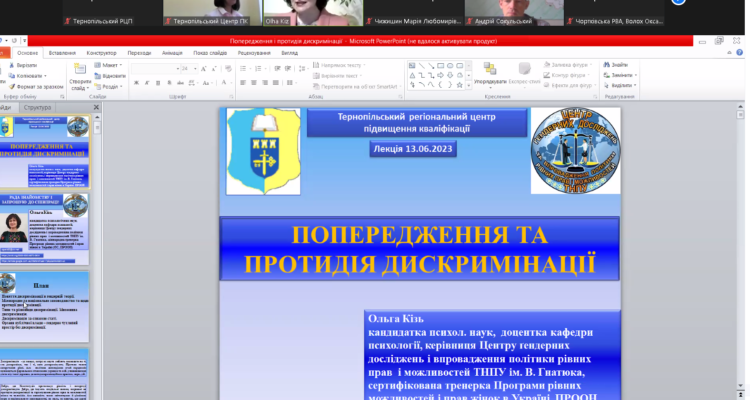
Task: Toggle justify text alignment
Action: click(x=276, y=83)
